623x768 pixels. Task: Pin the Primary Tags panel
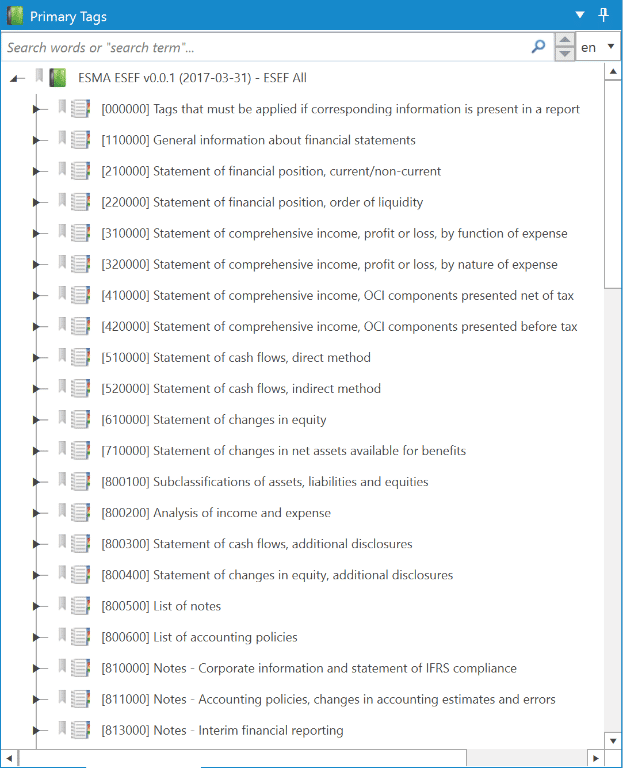(603, 15)
